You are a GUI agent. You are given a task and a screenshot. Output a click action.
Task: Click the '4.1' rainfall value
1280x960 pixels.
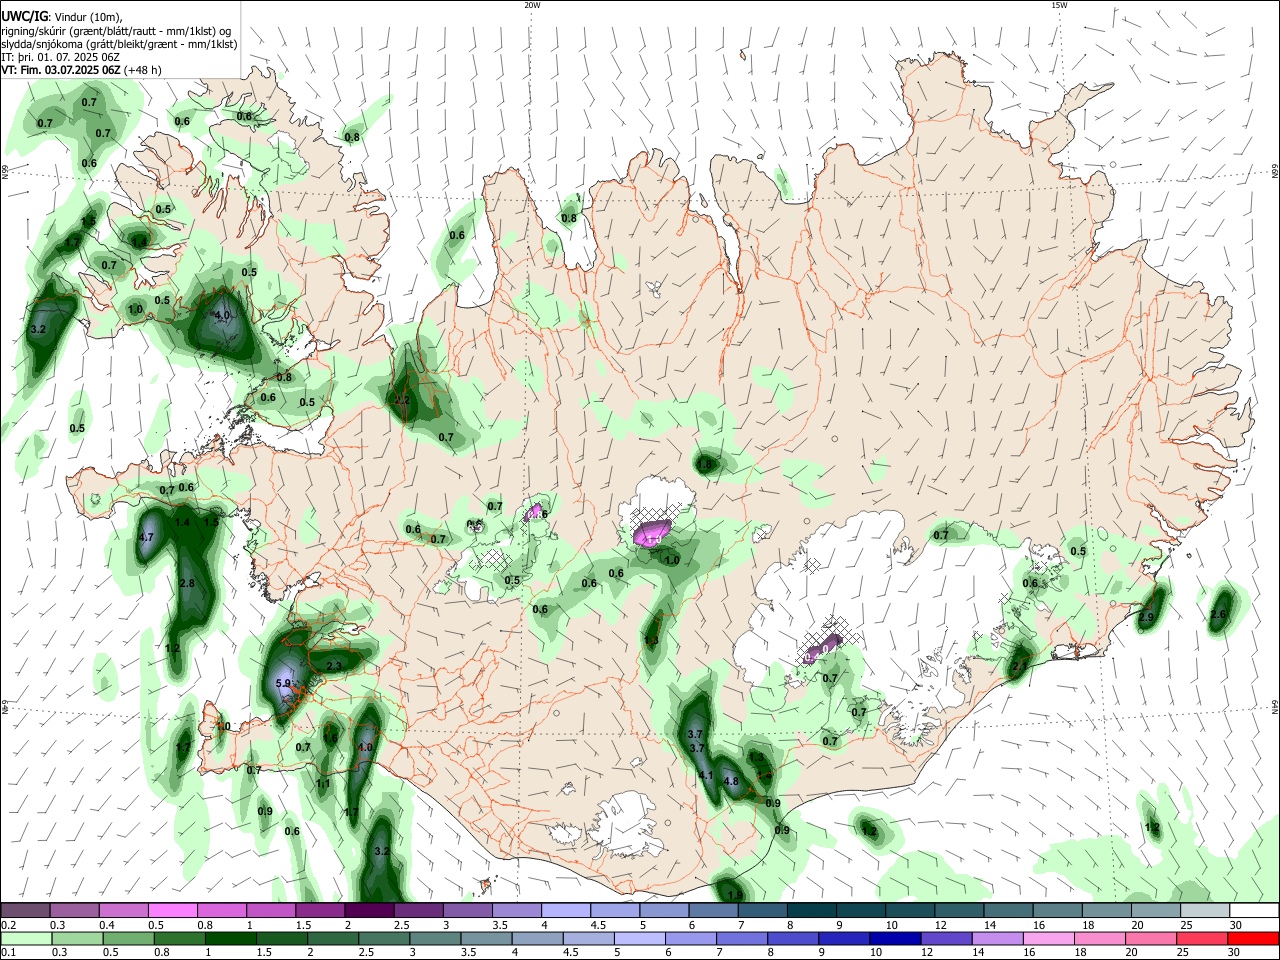705,776
